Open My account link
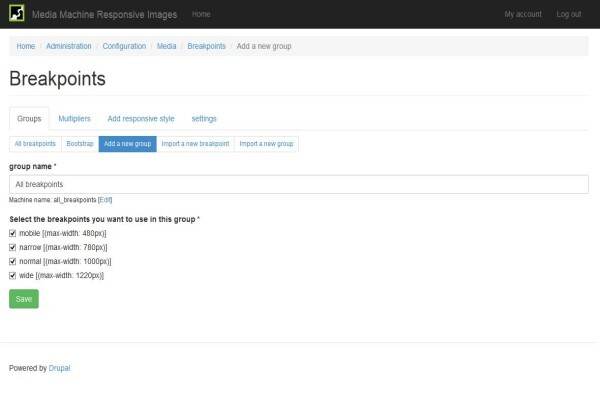 [x=523, y=14]
